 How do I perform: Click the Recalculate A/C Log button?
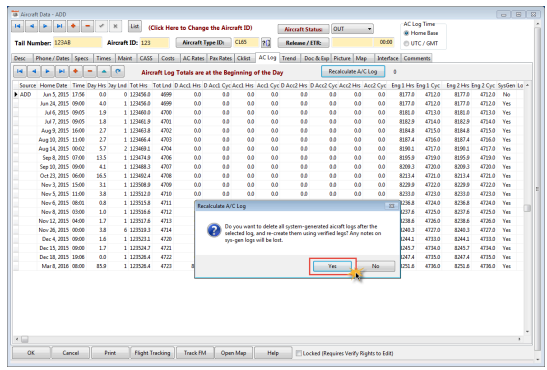coord(353,71)
